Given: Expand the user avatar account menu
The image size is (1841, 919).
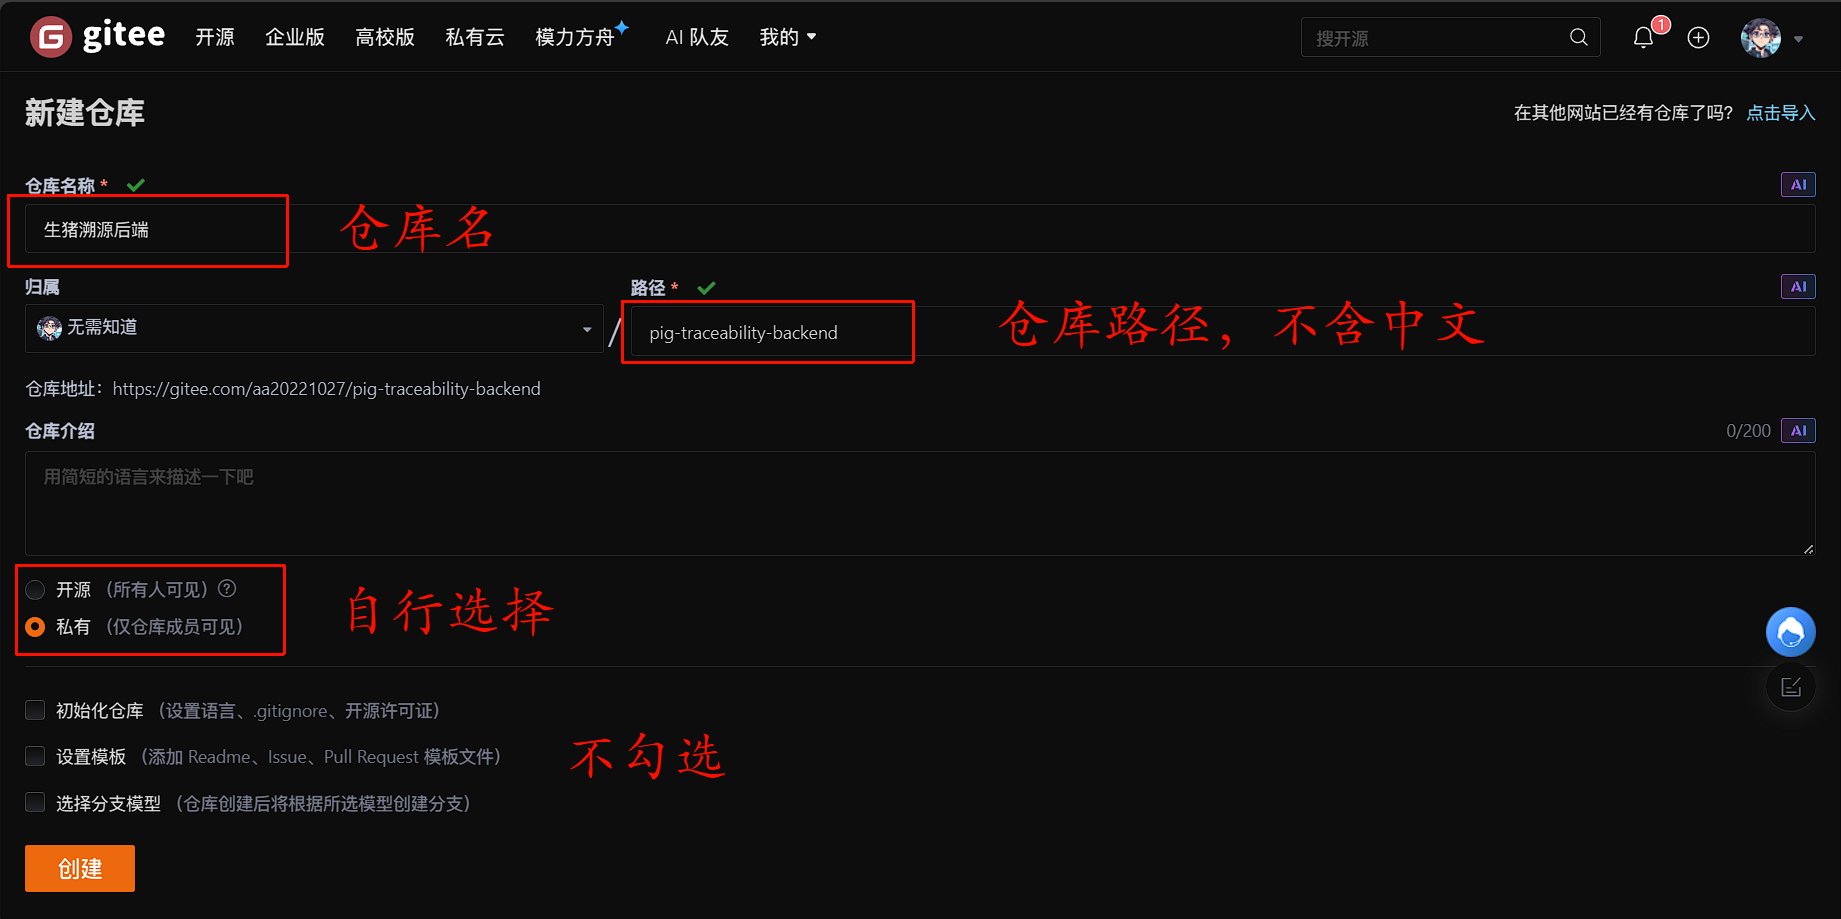Looking at the screenshot, I should pyautogui.click(x=1772, y=38).
